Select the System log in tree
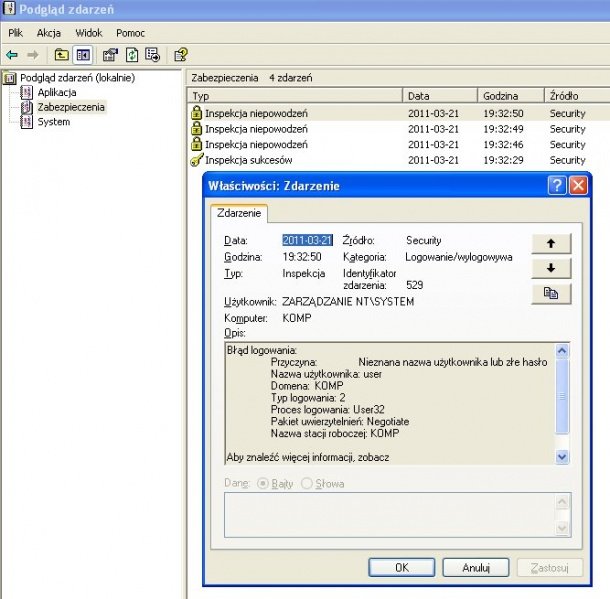Image resolution: width=610 pixels, height=599 pixels. pos(53,122)
